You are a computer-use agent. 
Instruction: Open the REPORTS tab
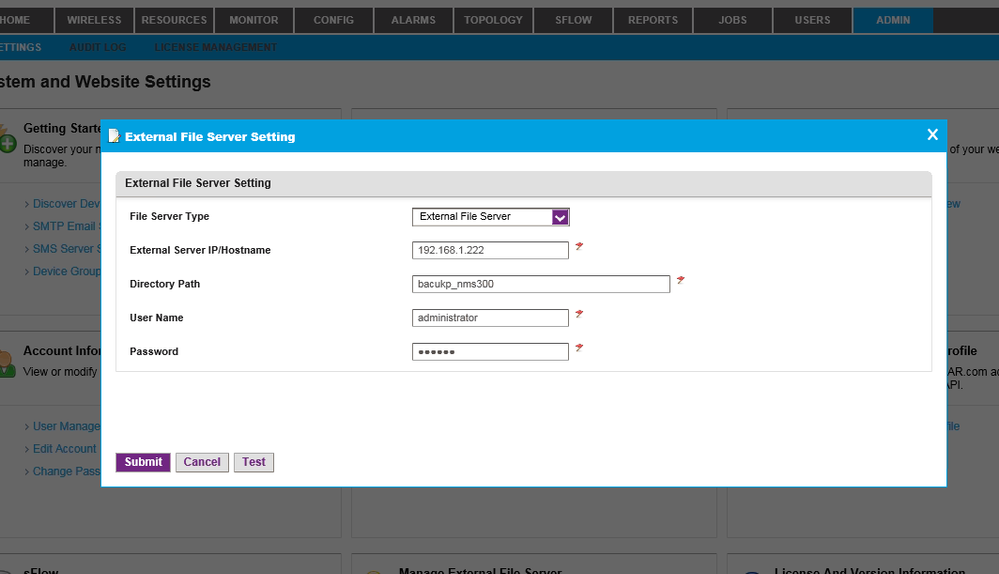[x=653, y=20]
